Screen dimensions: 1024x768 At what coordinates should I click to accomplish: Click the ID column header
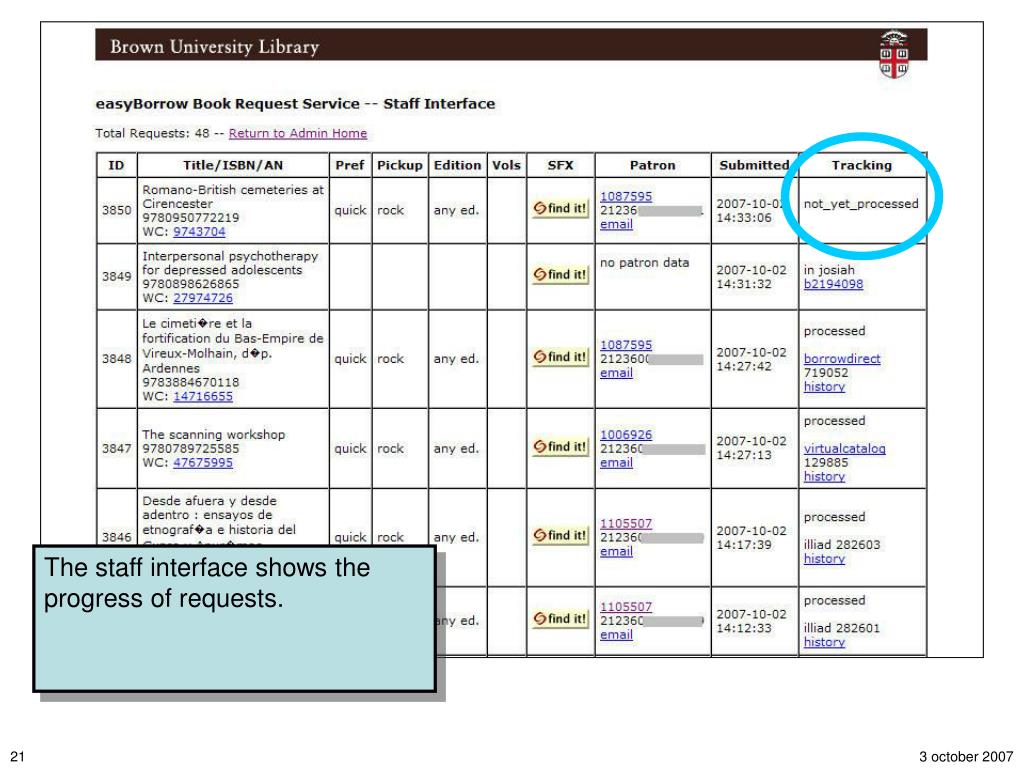pyautogui.click(x=116, y=165)
